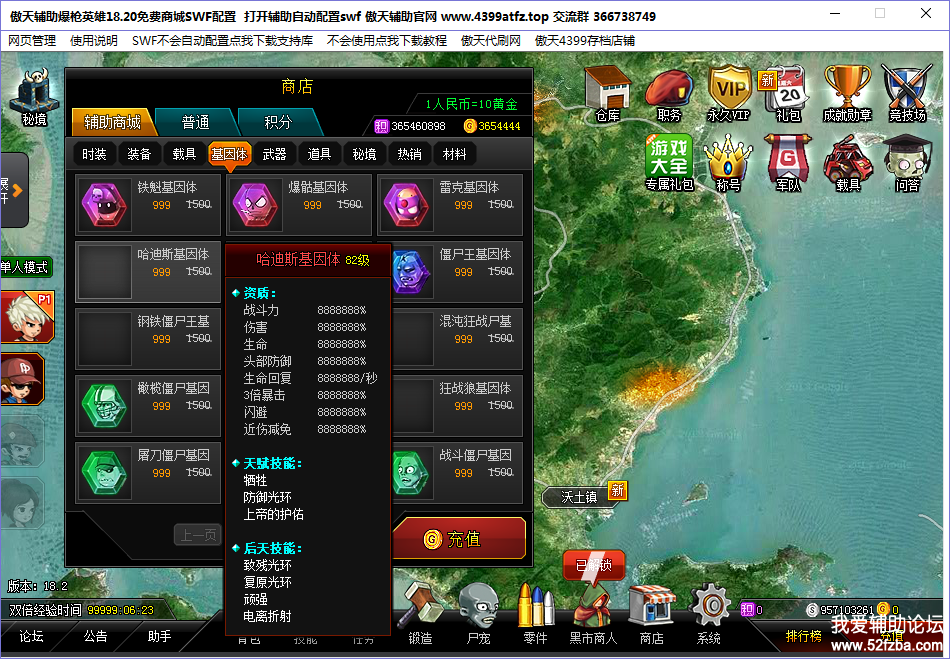Open the 称号 crown icon
The image size is (950, 659).
coord(728,164)
